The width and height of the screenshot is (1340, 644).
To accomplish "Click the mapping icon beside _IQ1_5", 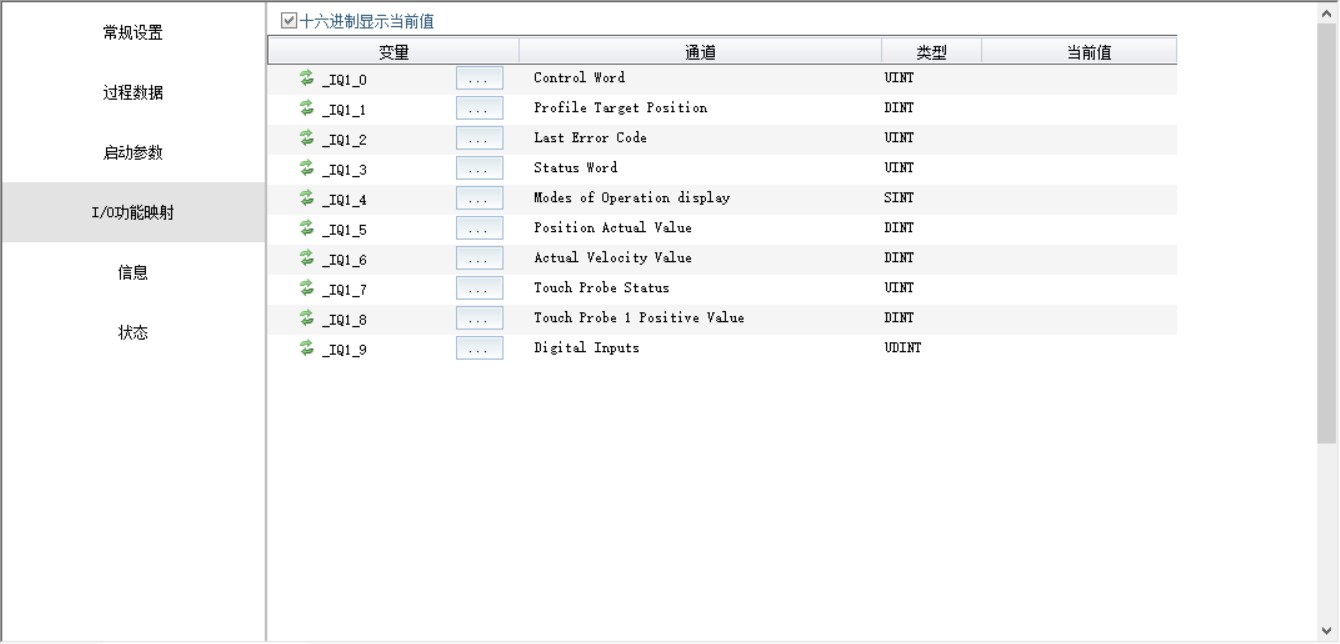I will [307, 228].
